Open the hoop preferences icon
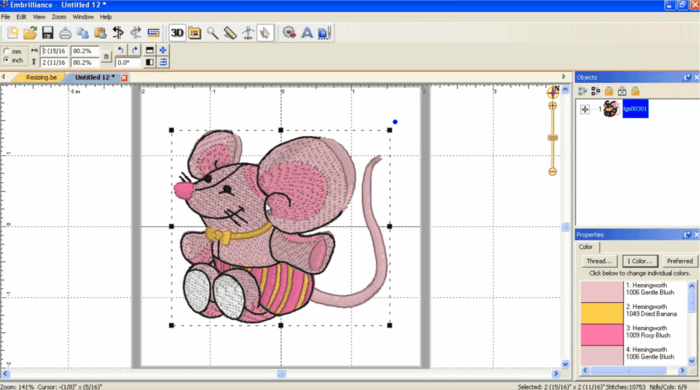This screenshot has height=390, width=700. pyautogui.click(x=195, y=33)
